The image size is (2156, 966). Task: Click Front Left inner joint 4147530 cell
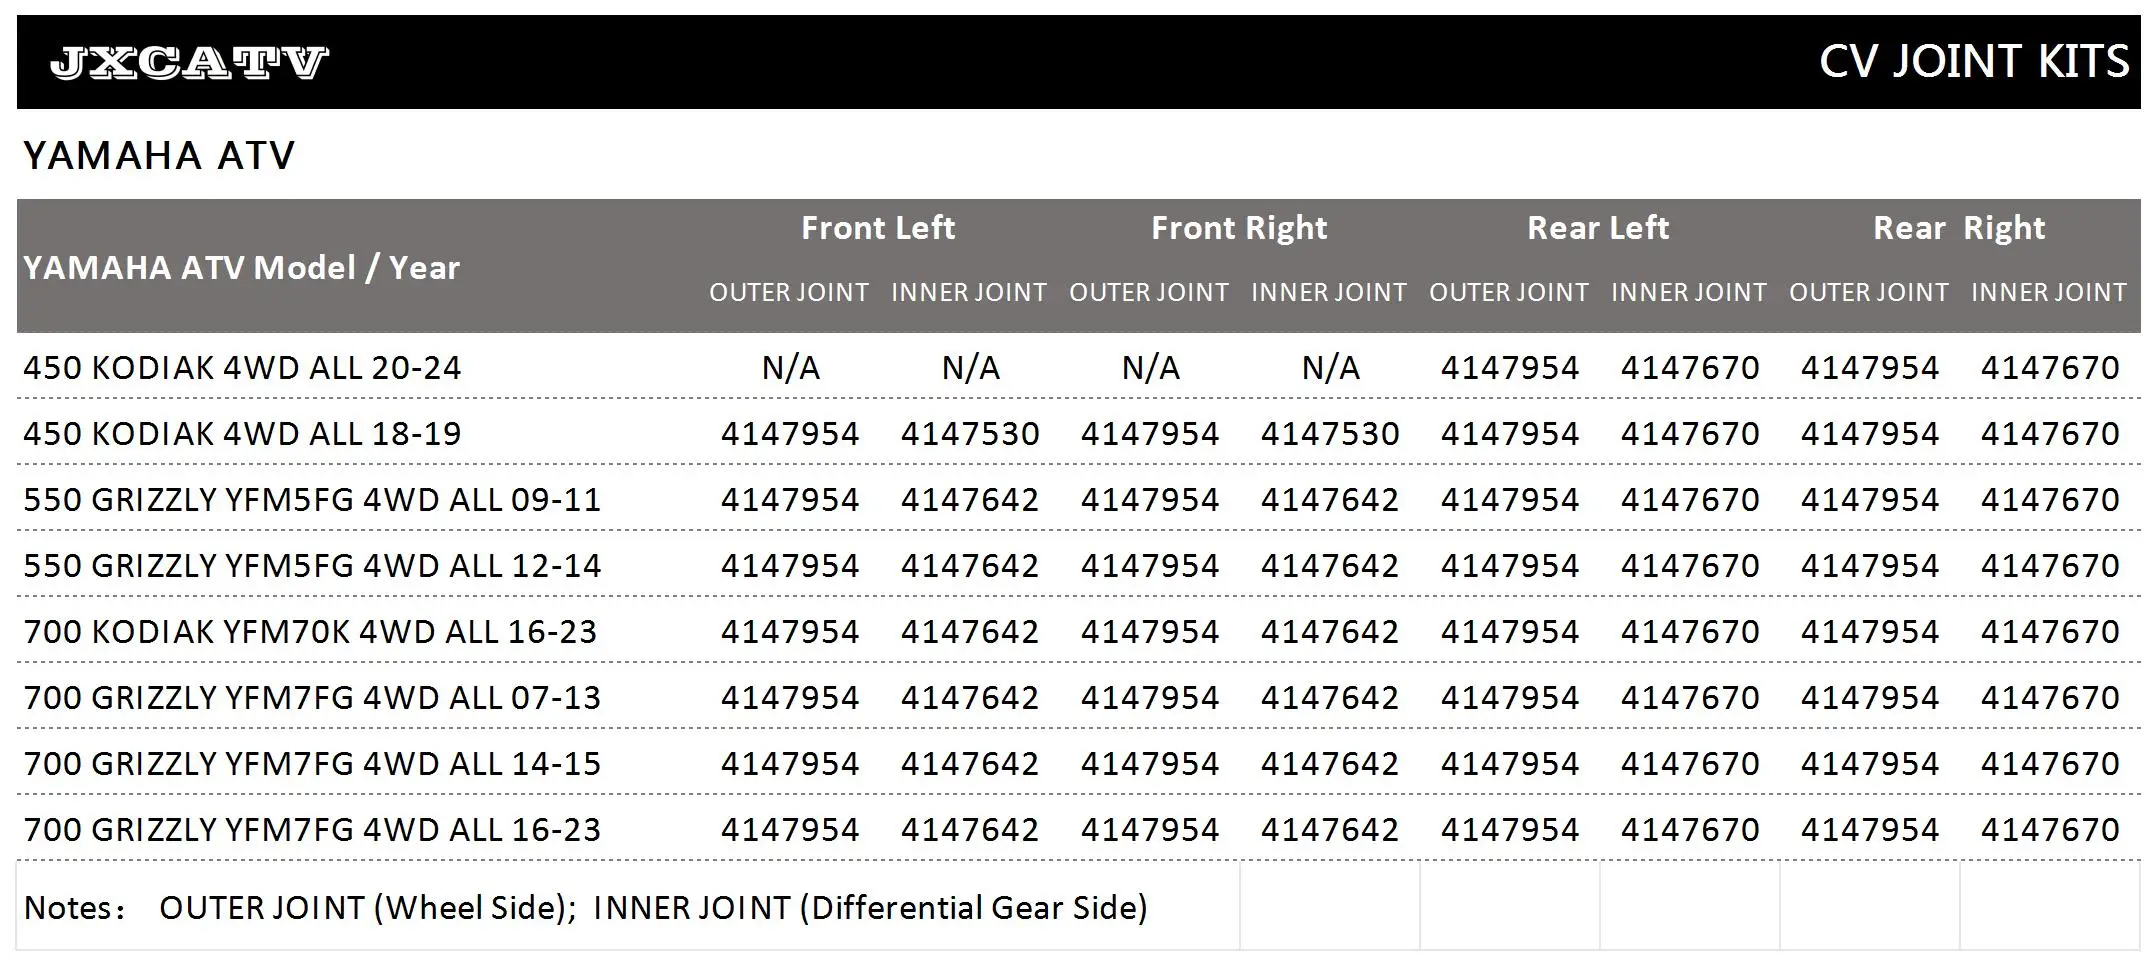coord(970,434)
